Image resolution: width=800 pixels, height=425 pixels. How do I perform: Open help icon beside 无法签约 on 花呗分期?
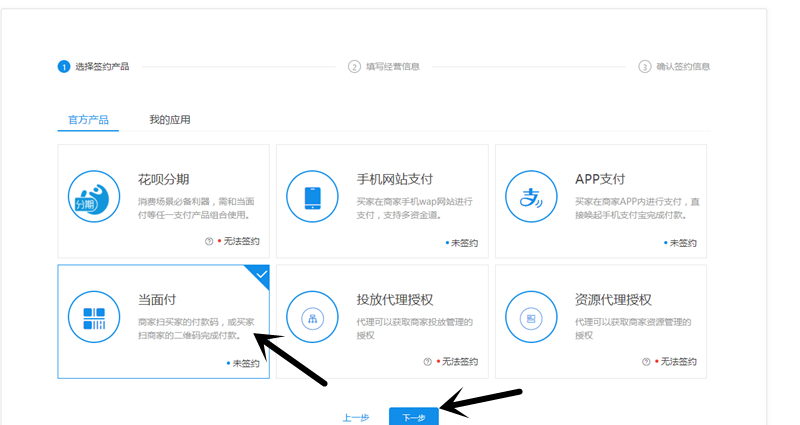coord(209,241)
